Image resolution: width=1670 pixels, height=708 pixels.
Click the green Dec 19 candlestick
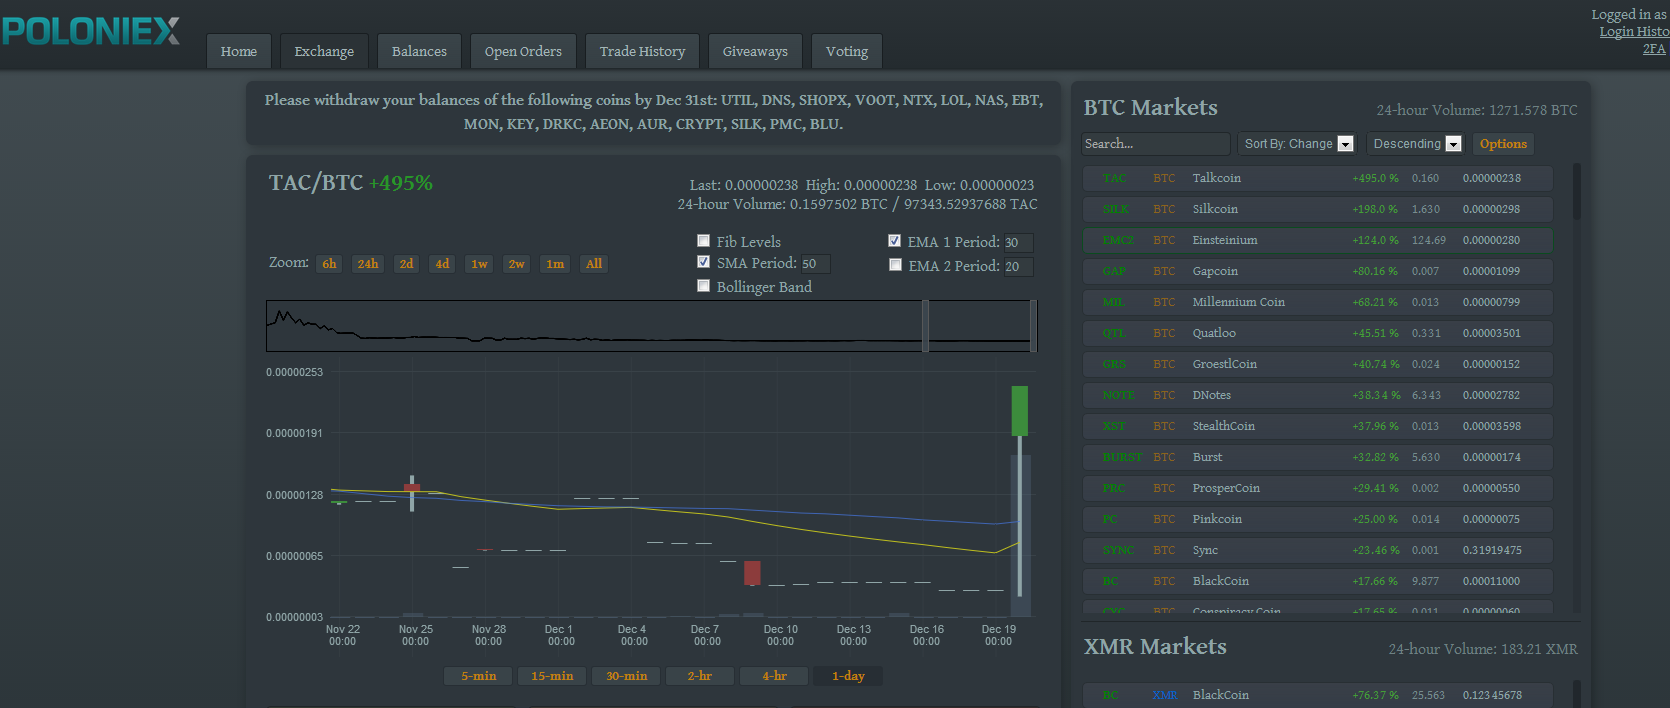(1020, 411)
